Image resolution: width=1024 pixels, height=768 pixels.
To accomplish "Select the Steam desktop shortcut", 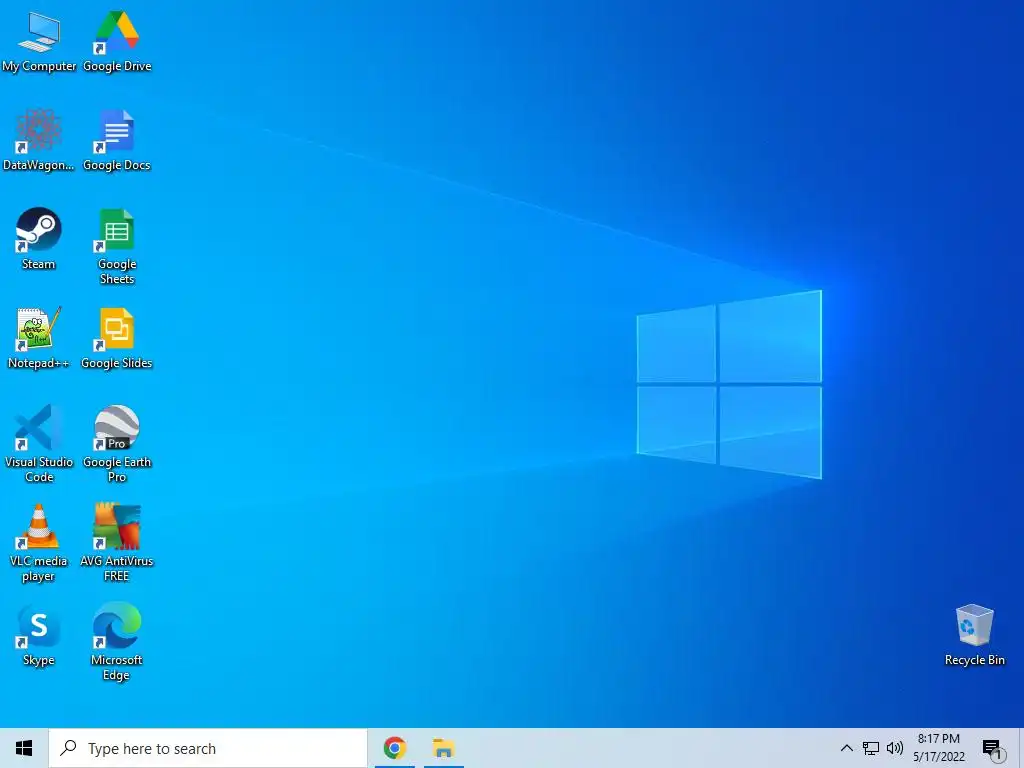I will click(39, 239).
